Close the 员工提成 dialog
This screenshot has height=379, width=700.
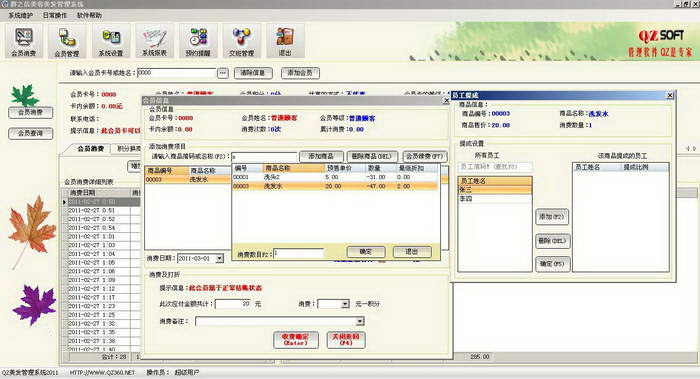tap(670, 95)
